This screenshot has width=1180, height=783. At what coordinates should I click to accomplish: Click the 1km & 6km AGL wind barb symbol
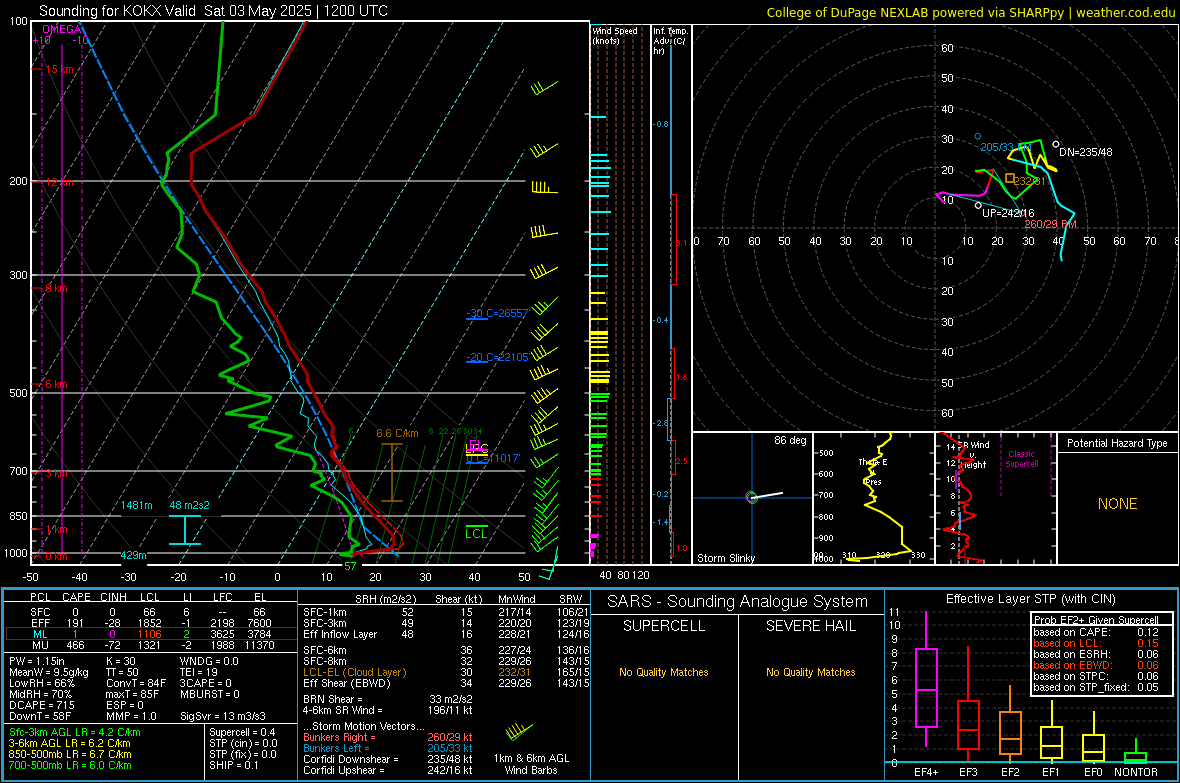519,731
